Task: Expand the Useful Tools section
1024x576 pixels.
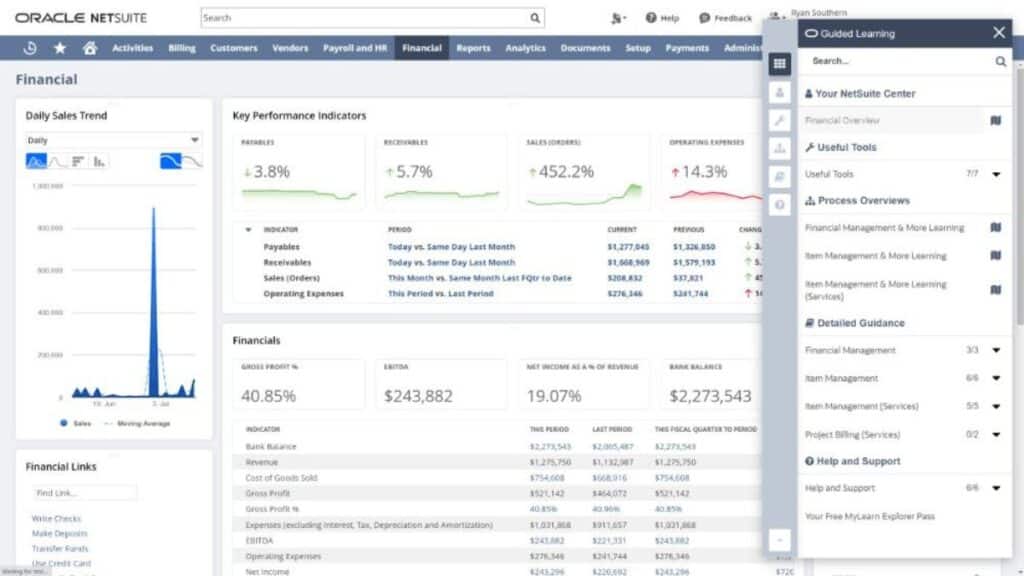Action: coord(994,173)
